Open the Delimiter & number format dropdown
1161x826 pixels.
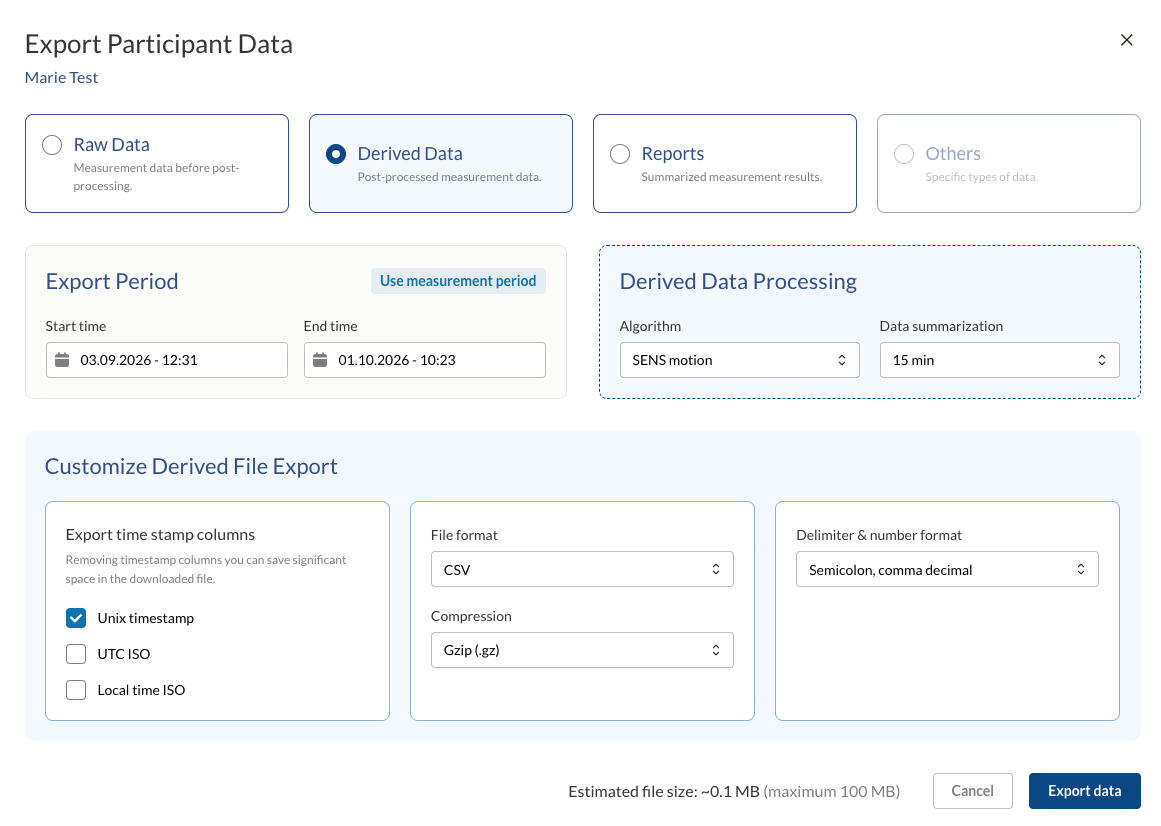coord(947,569)
